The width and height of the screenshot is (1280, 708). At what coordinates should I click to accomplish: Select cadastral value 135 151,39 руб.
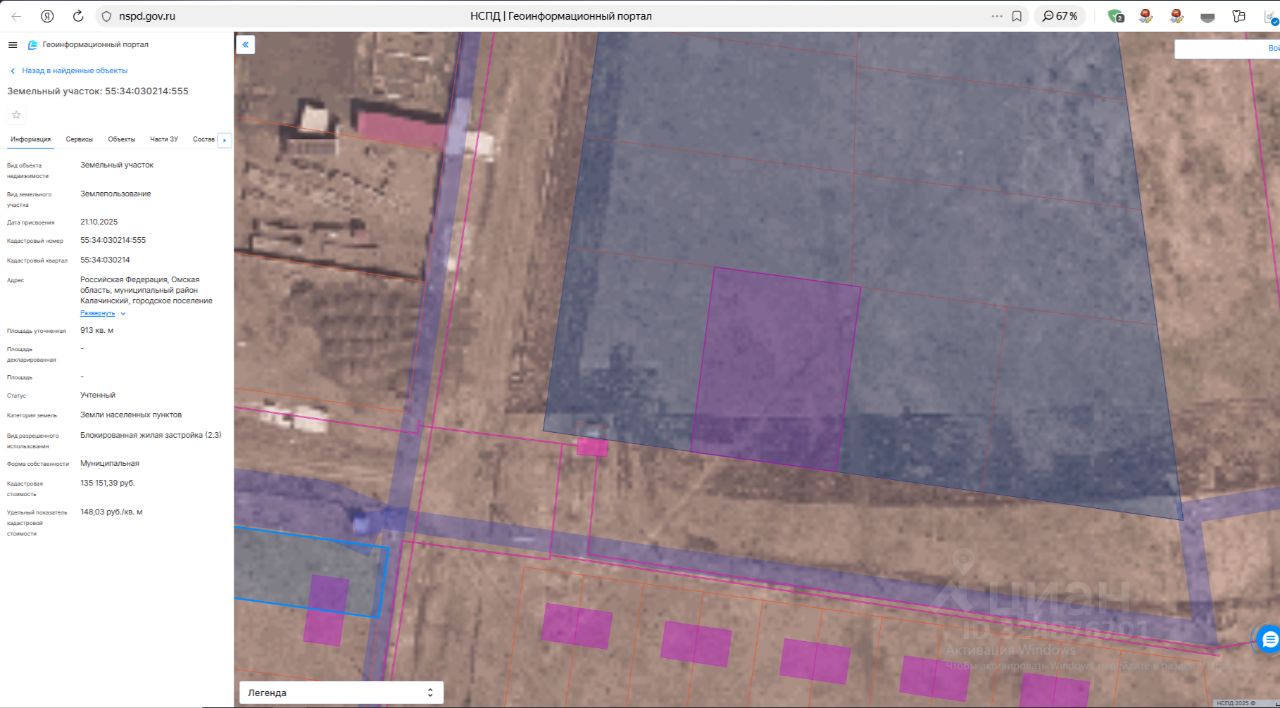(x=107, y=483)
